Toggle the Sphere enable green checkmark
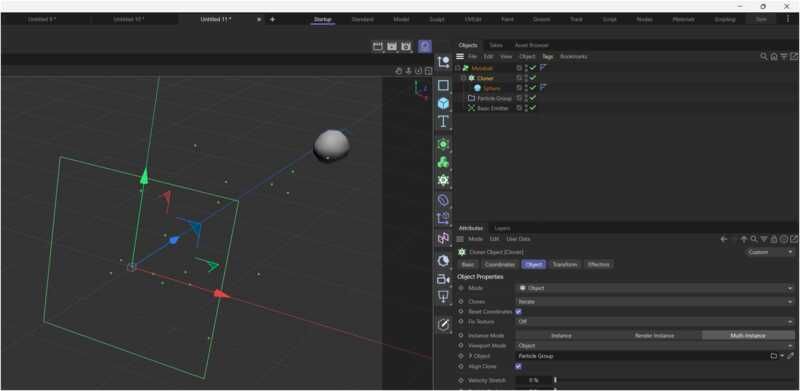The height and width of the screenshot is (391, 800). pyautogui.click(x=533, y=88)
